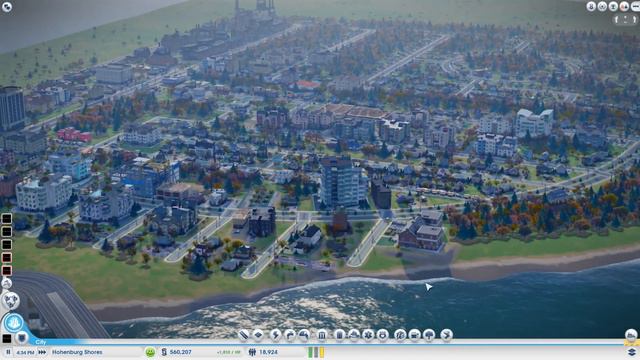Increase game speed with fast-forward arrows
This screenshot has height=360, width=640.
42,352
